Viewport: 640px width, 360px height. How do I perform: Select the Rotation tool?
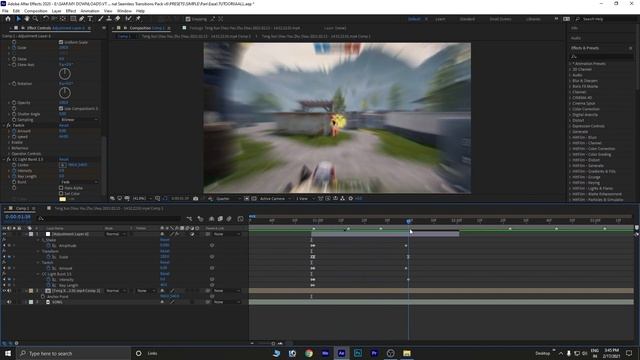point(46,19)
